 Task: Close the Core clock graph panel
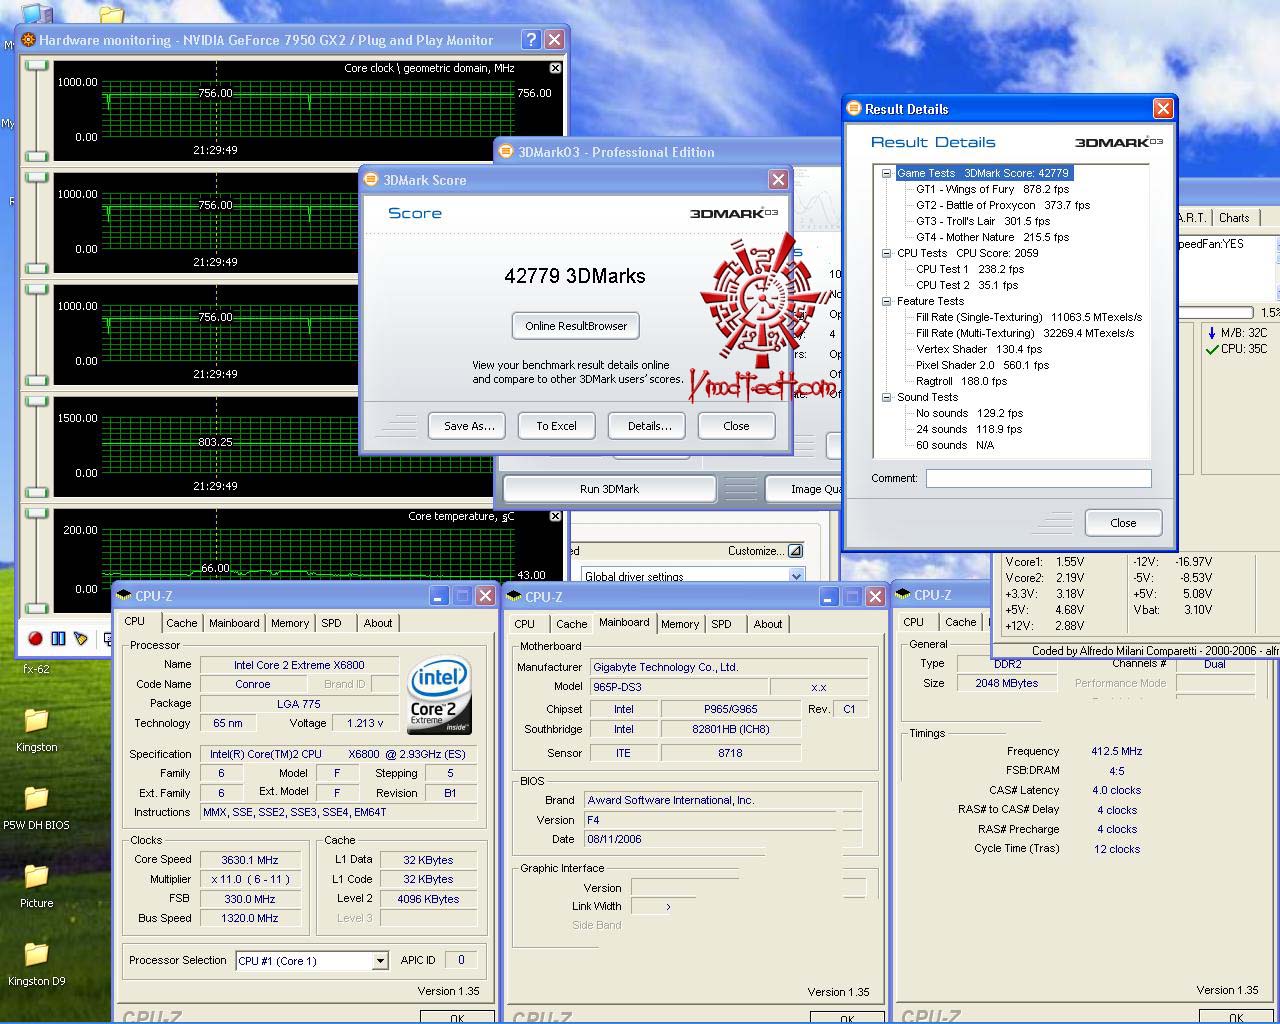(555, 68)
